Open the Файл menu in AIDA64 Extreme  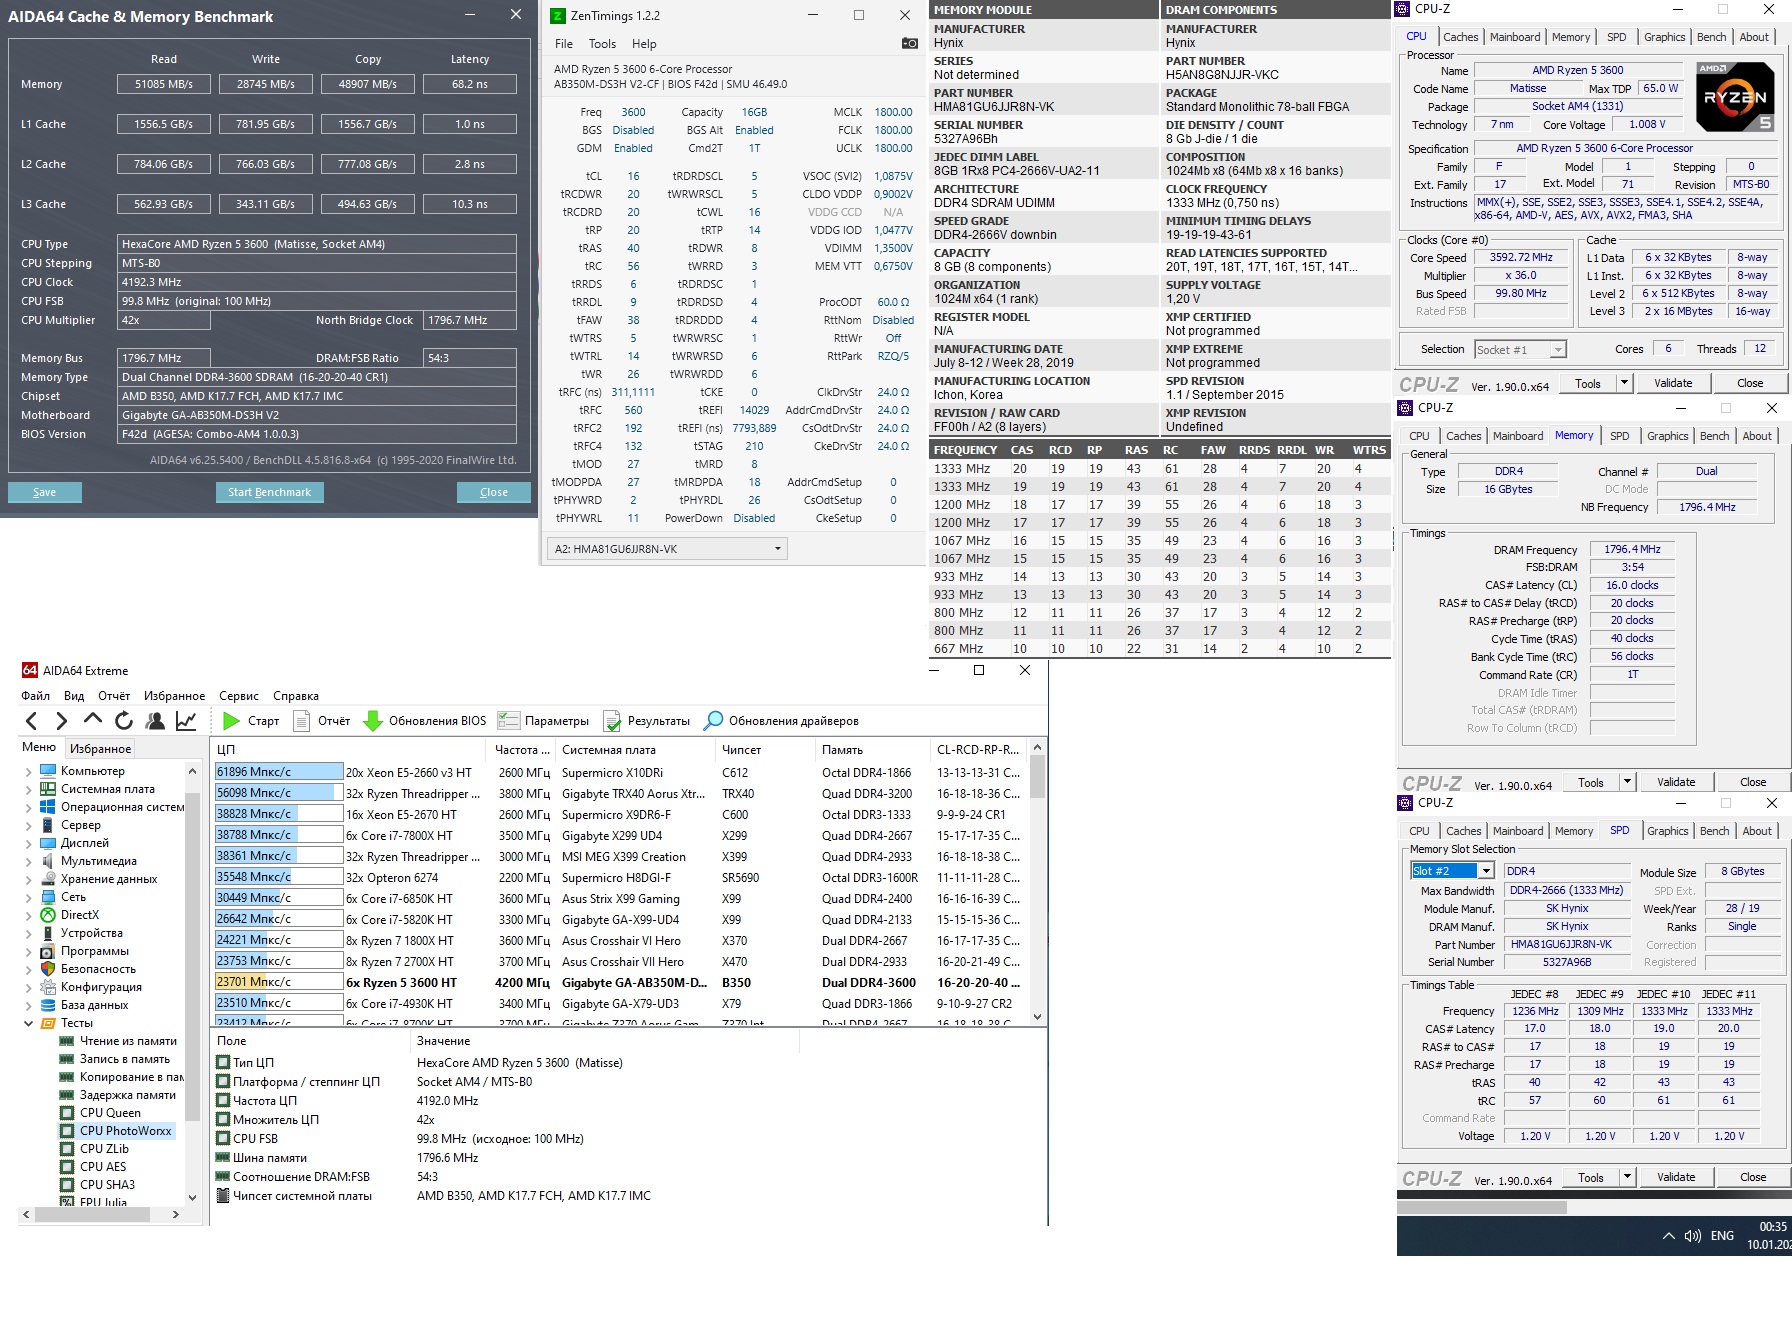35,696
